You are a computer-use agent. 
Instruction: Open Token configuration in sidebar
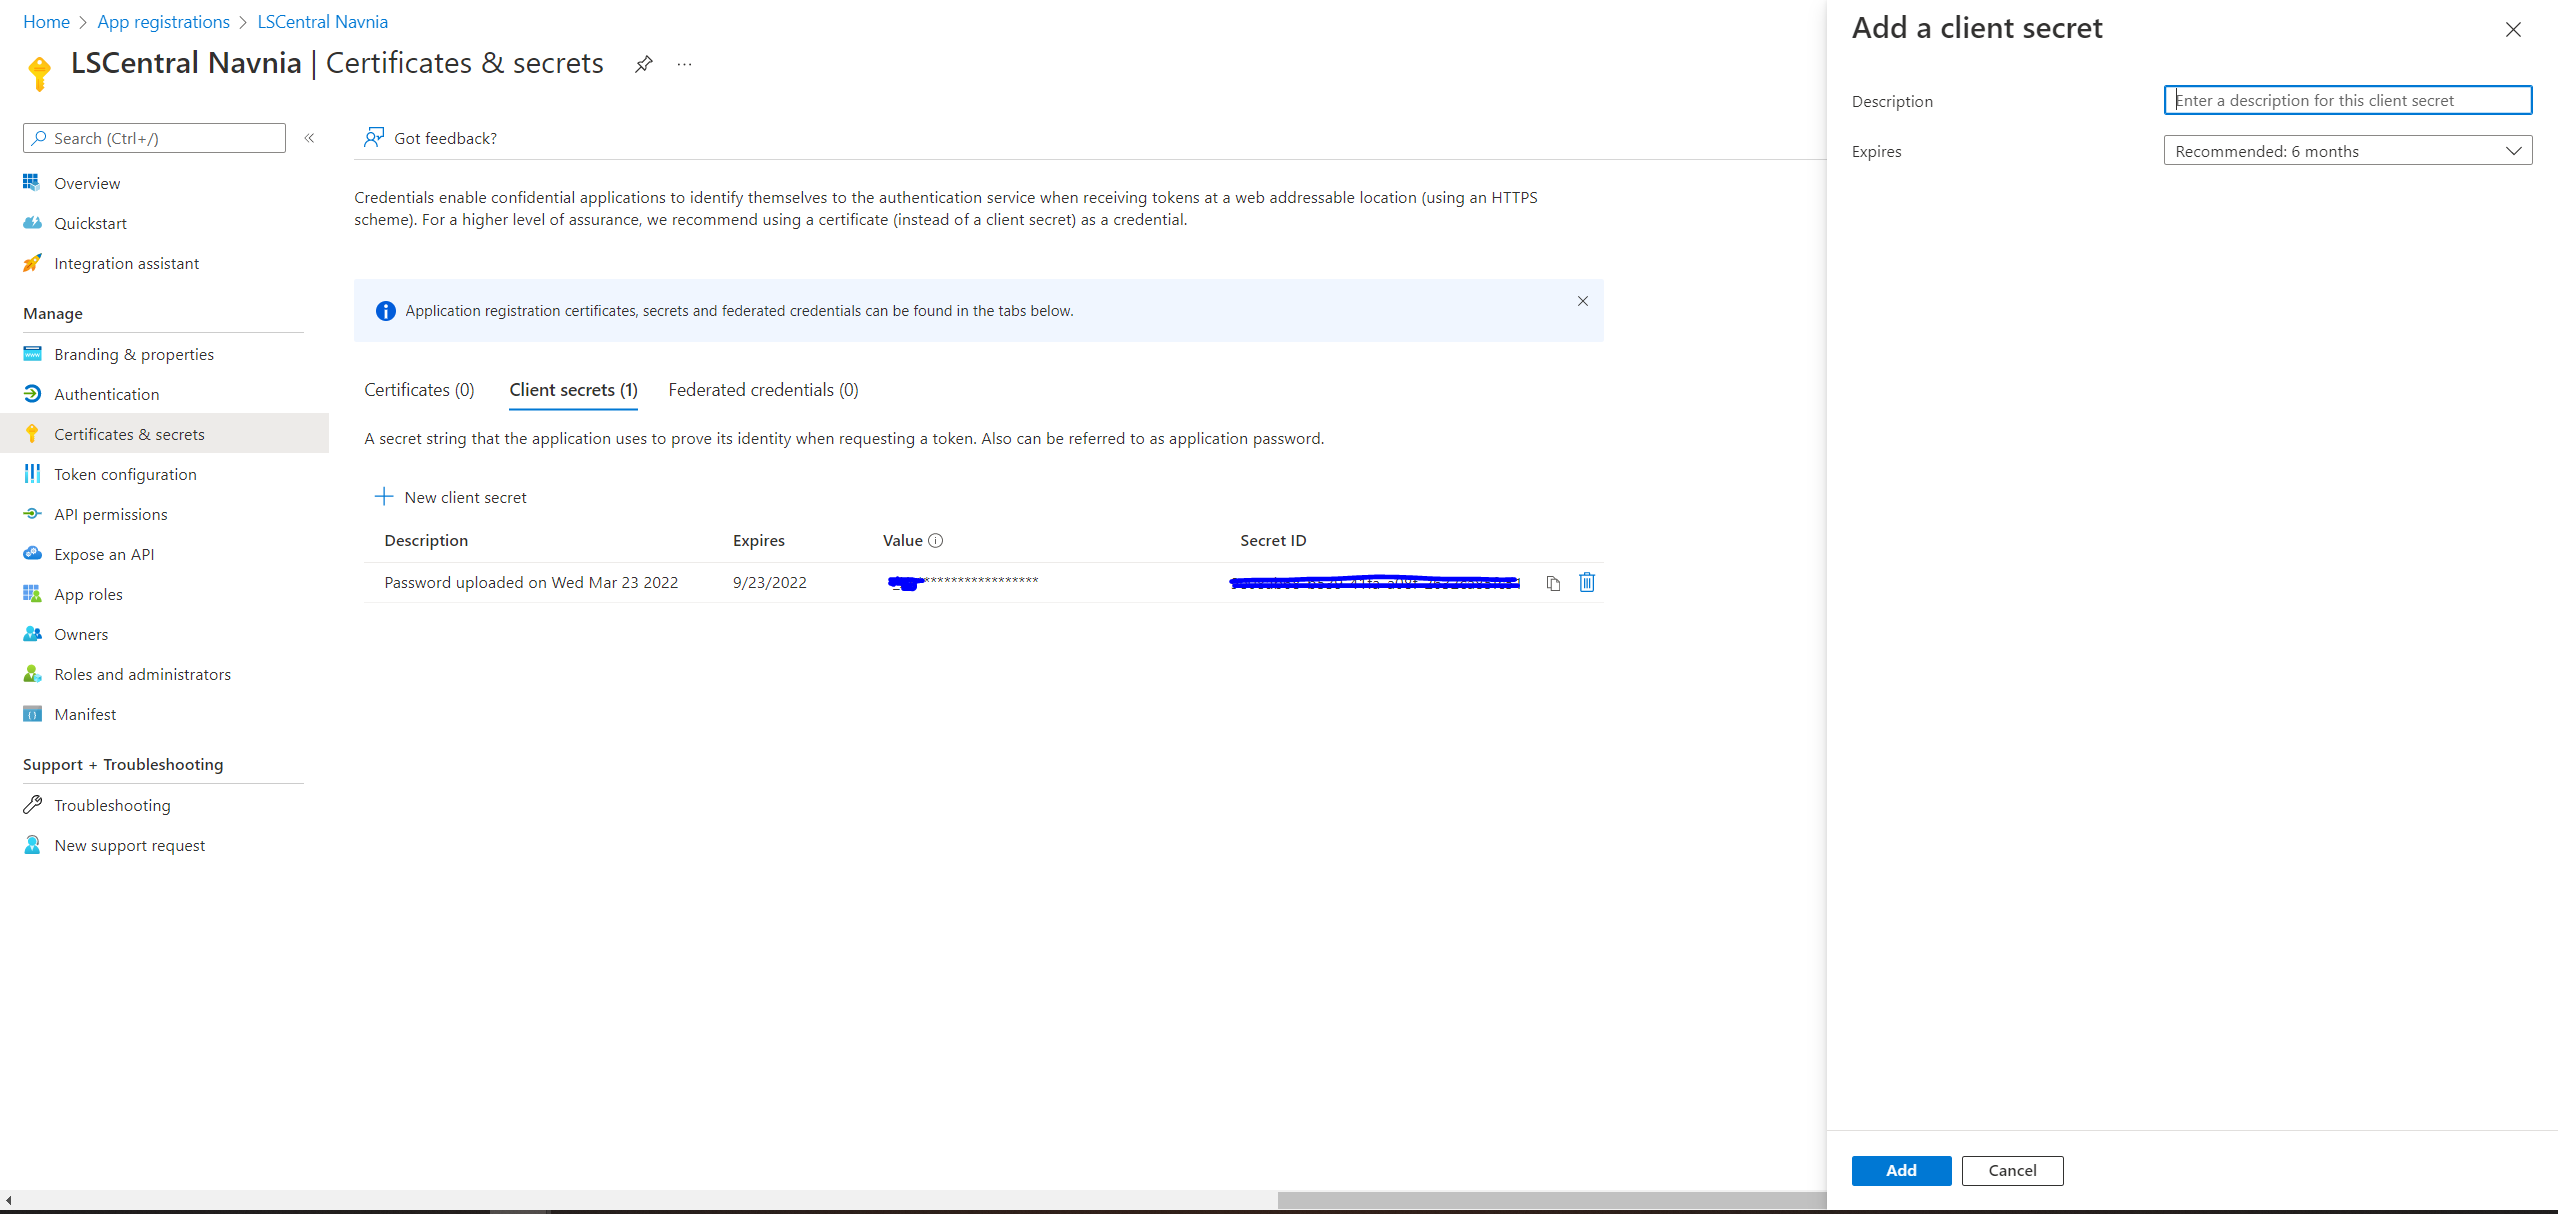click(x=125, y=474)
